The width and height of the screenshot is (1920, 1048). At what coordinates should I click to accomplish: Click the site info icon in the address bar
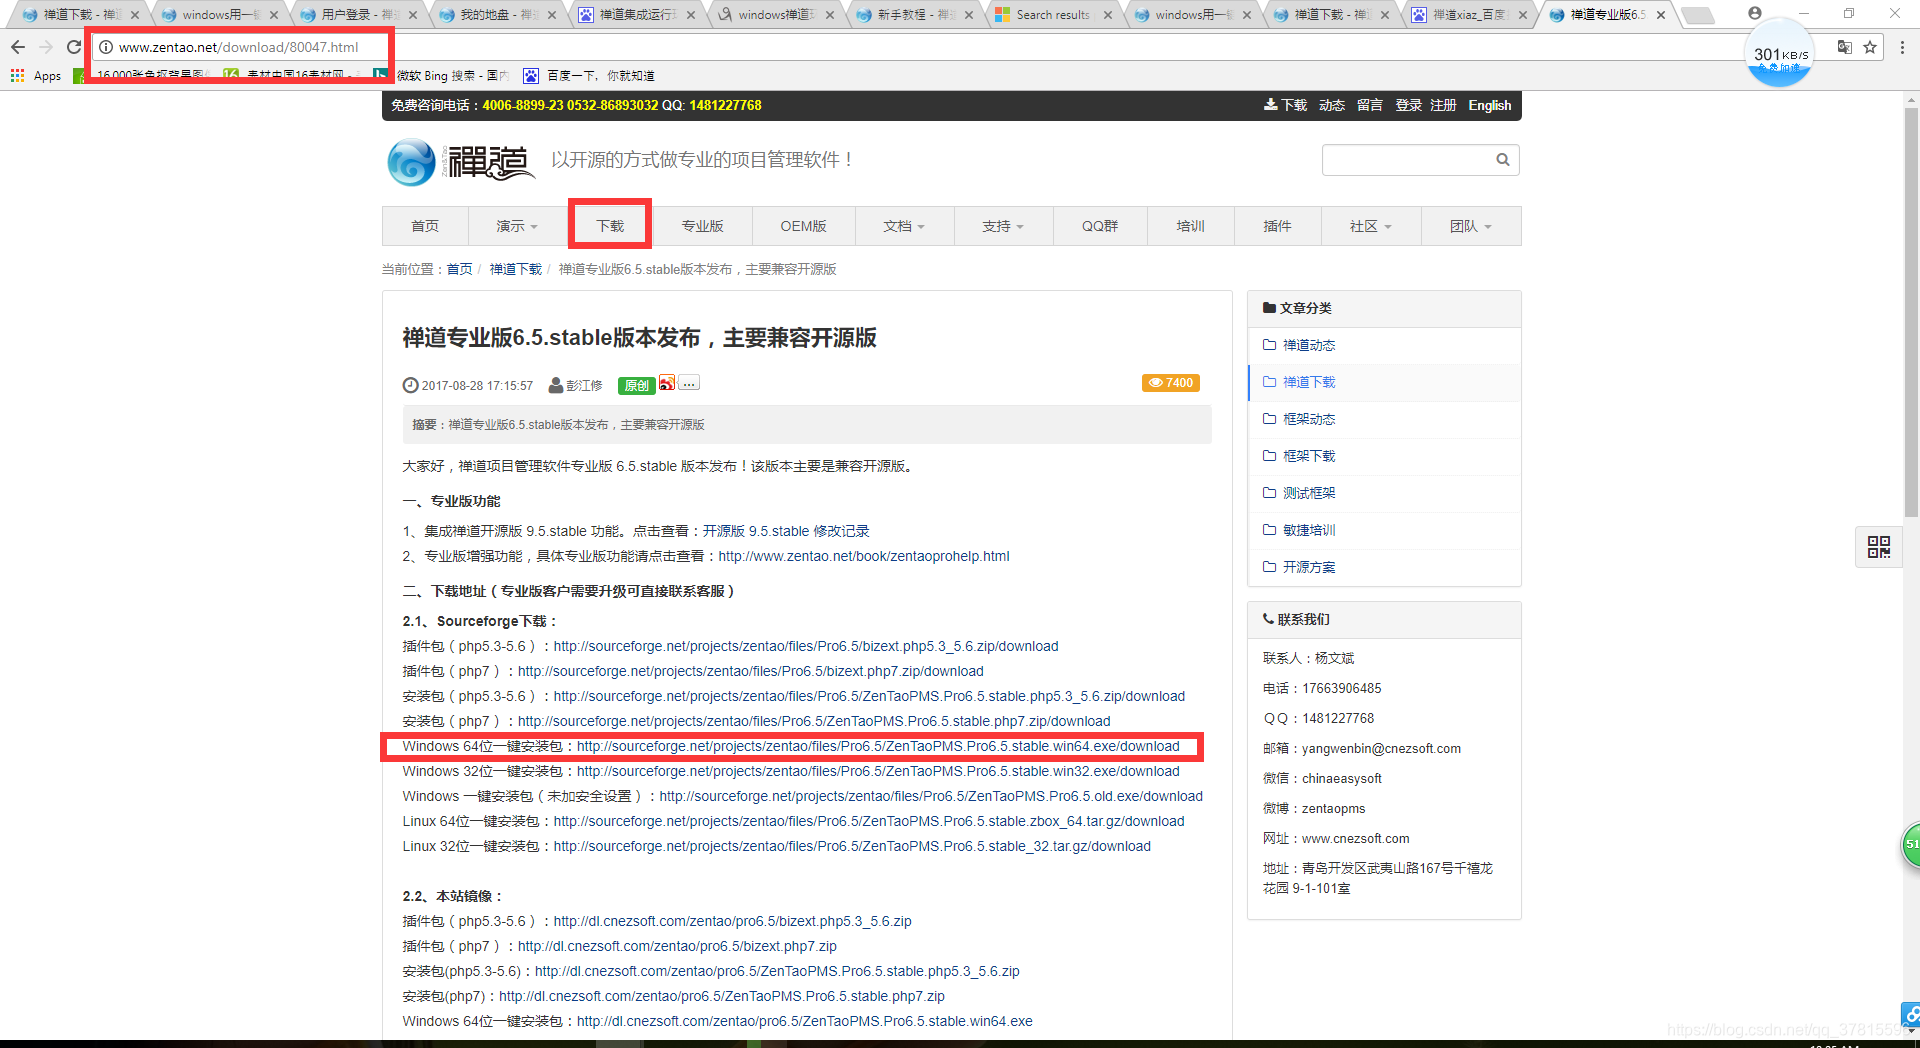point(106,47)
